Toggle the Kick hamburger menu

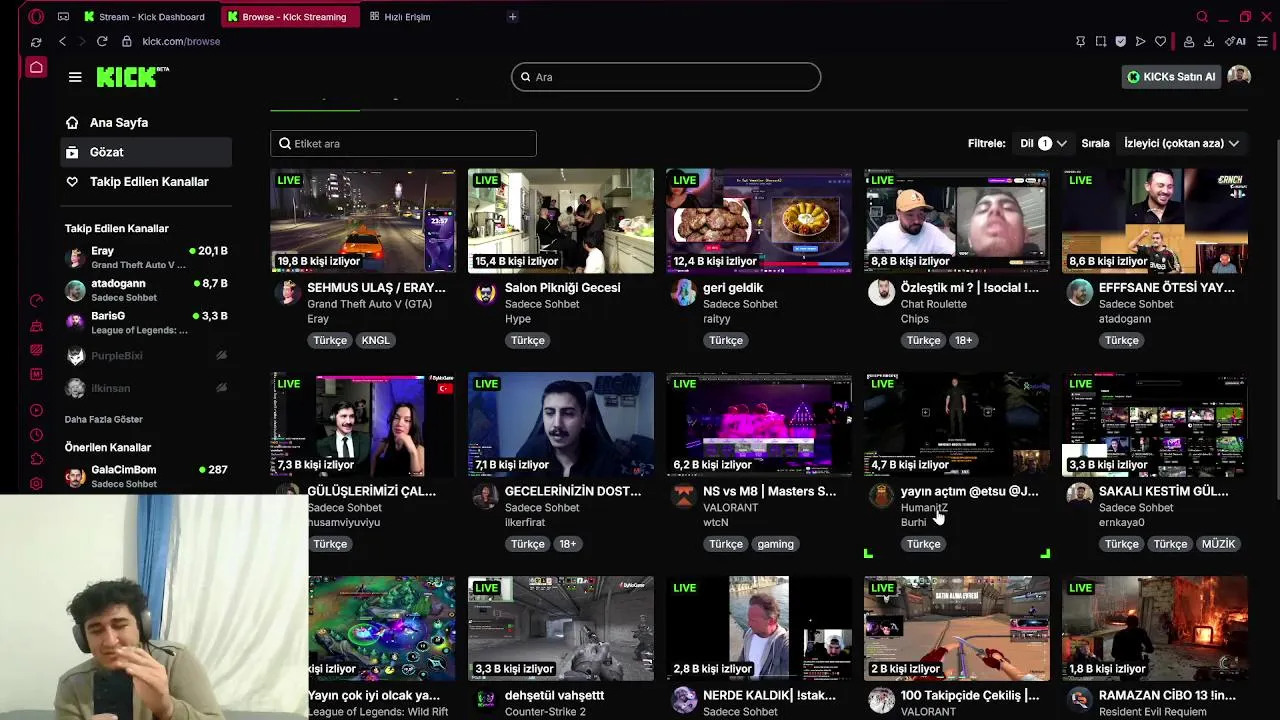click(x=75, y=77)
